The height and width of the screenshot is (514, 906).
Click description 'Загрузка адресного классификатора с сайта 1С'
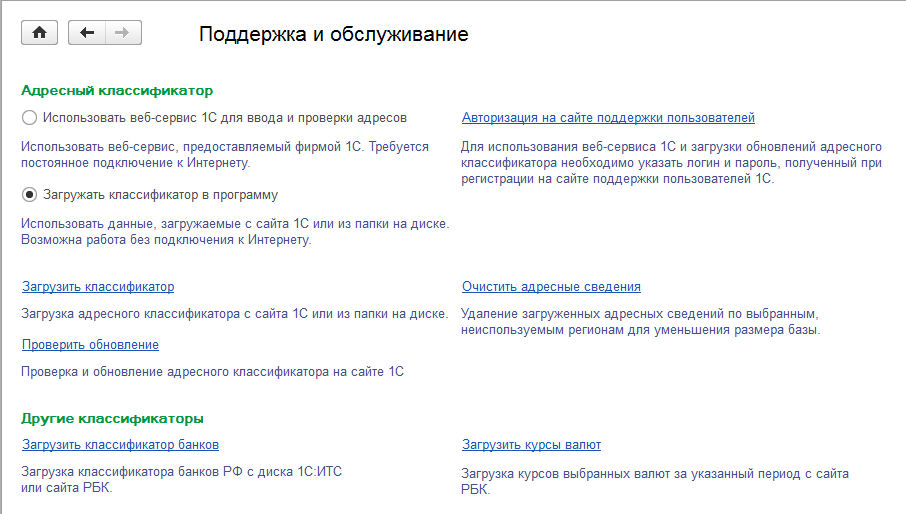point(164,314)
